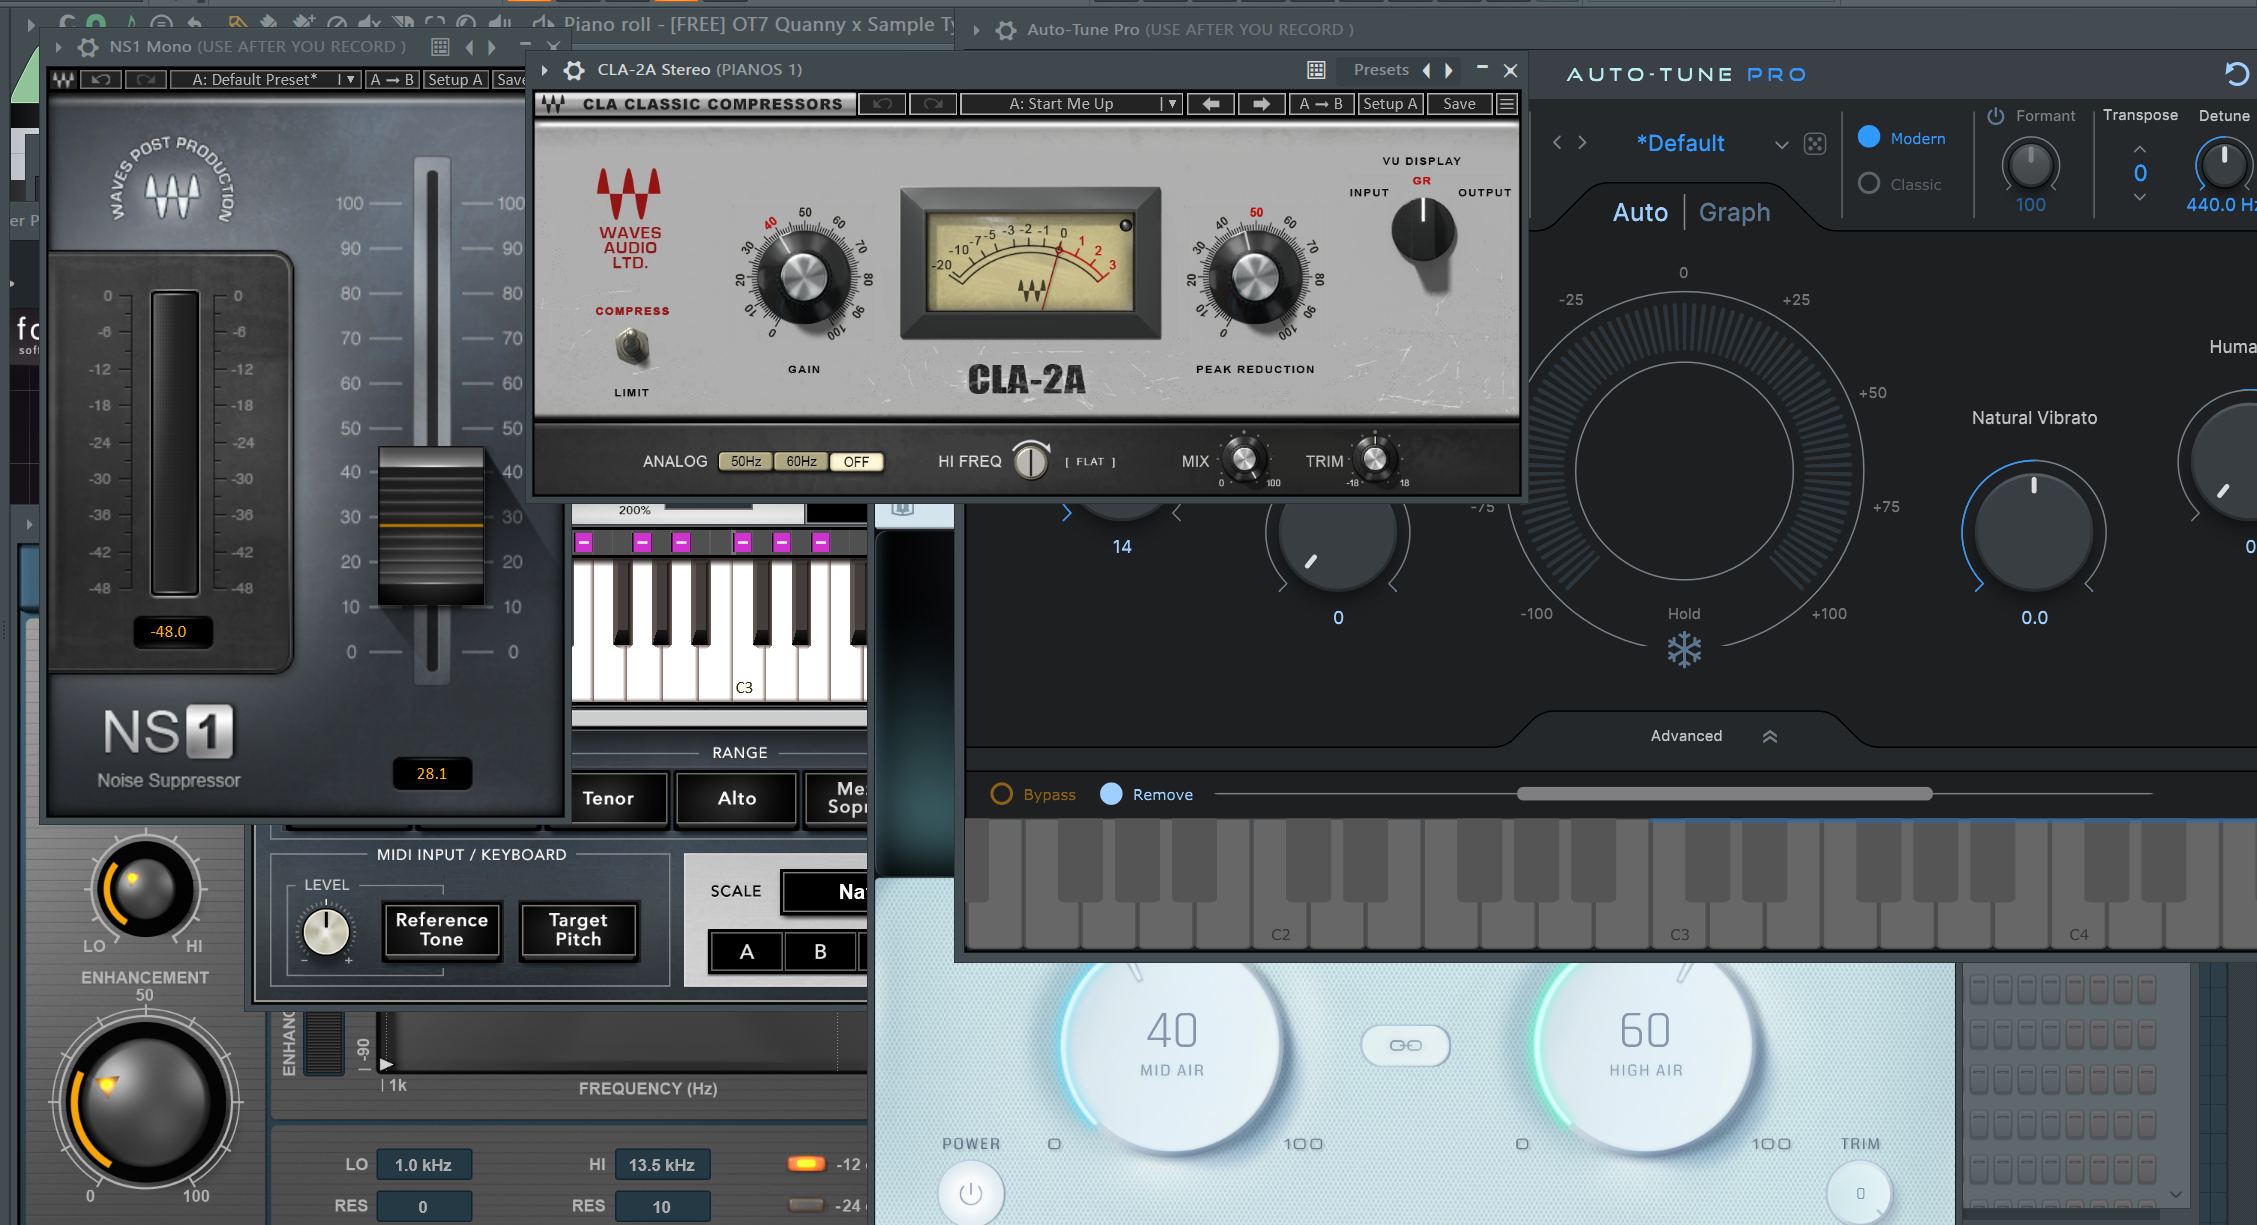The width and height of the screenshot is (2257, 1225).
Task: Set Analog to OFF
Action: [856, 462]
